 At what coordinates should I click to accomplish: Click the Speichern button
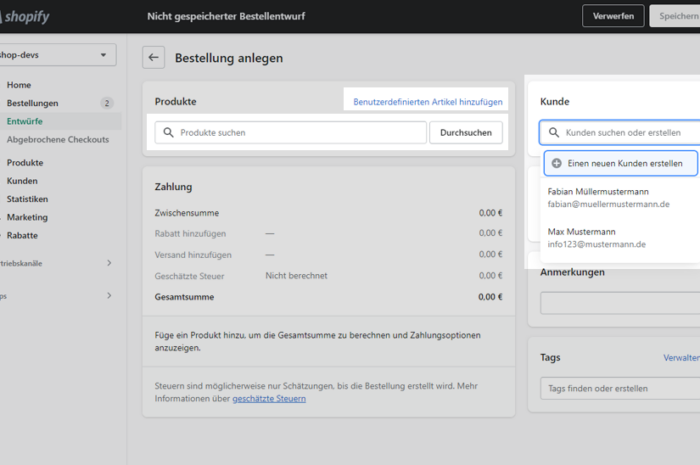click(675, 16)
